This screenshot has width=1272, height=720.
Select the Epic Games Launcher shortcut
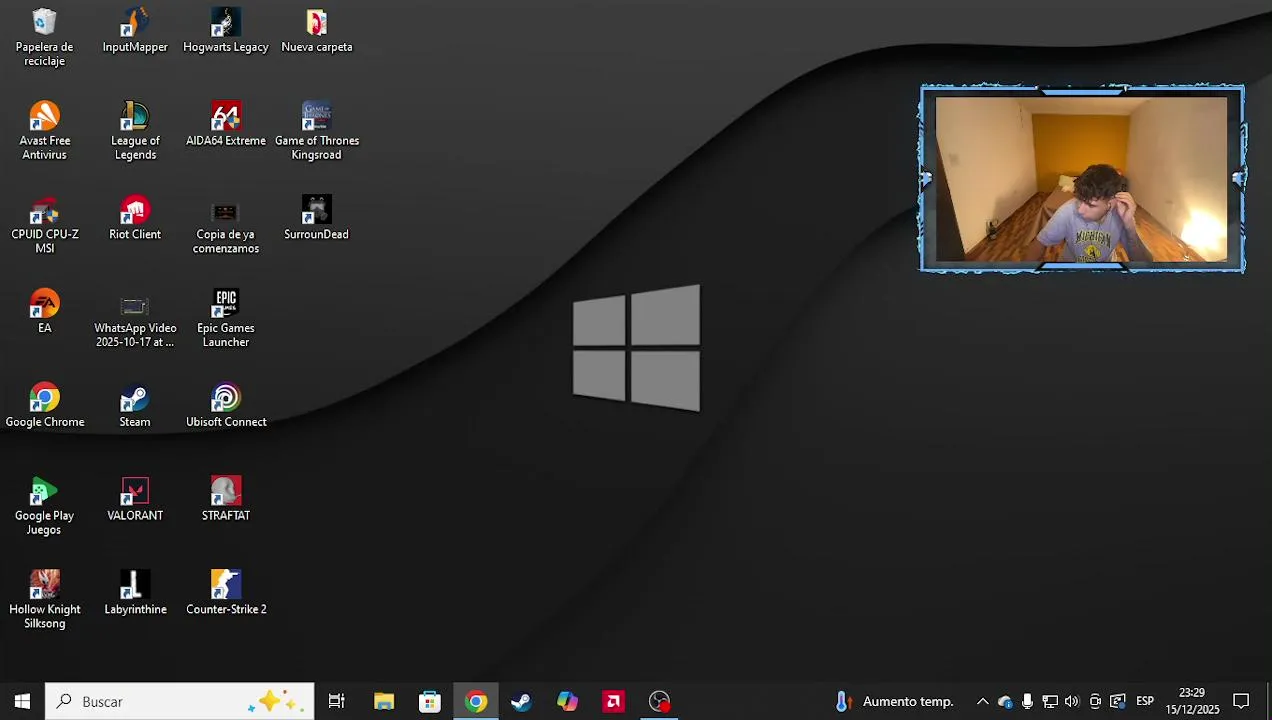226,319
